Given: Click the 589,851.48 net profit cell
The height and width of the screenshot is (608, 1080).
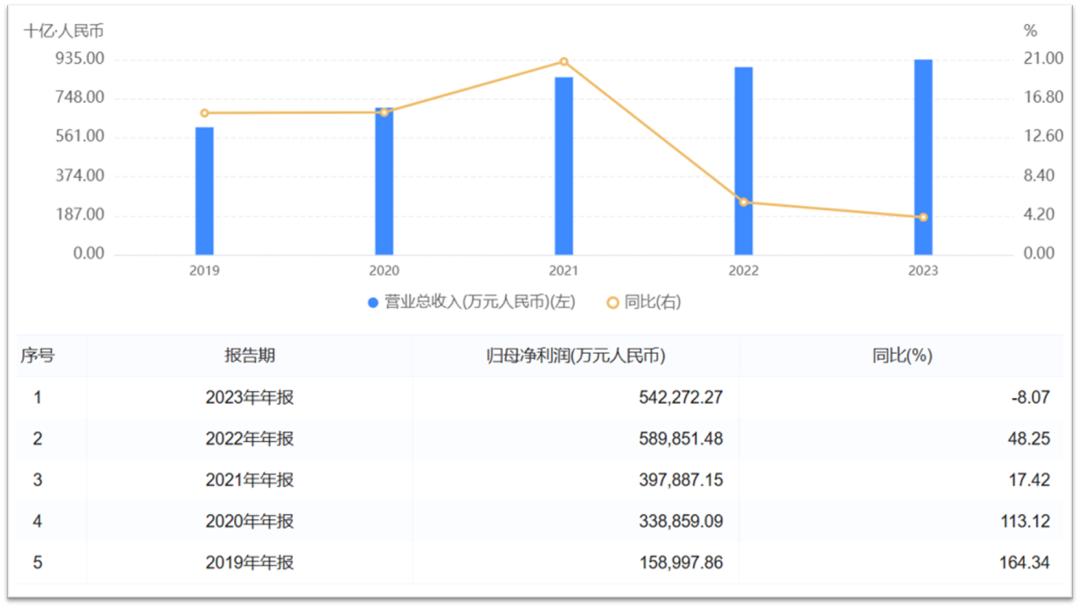Looking at the screenshot, I should pyautogui.click(x=680, y=439).
